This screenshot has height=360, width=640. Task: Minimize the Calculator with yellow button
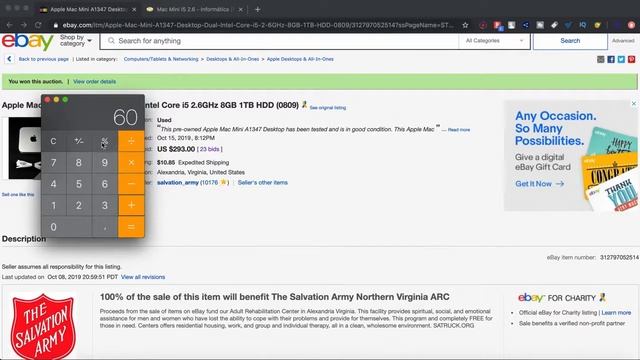pyautogui.click(x=56, y=100)
